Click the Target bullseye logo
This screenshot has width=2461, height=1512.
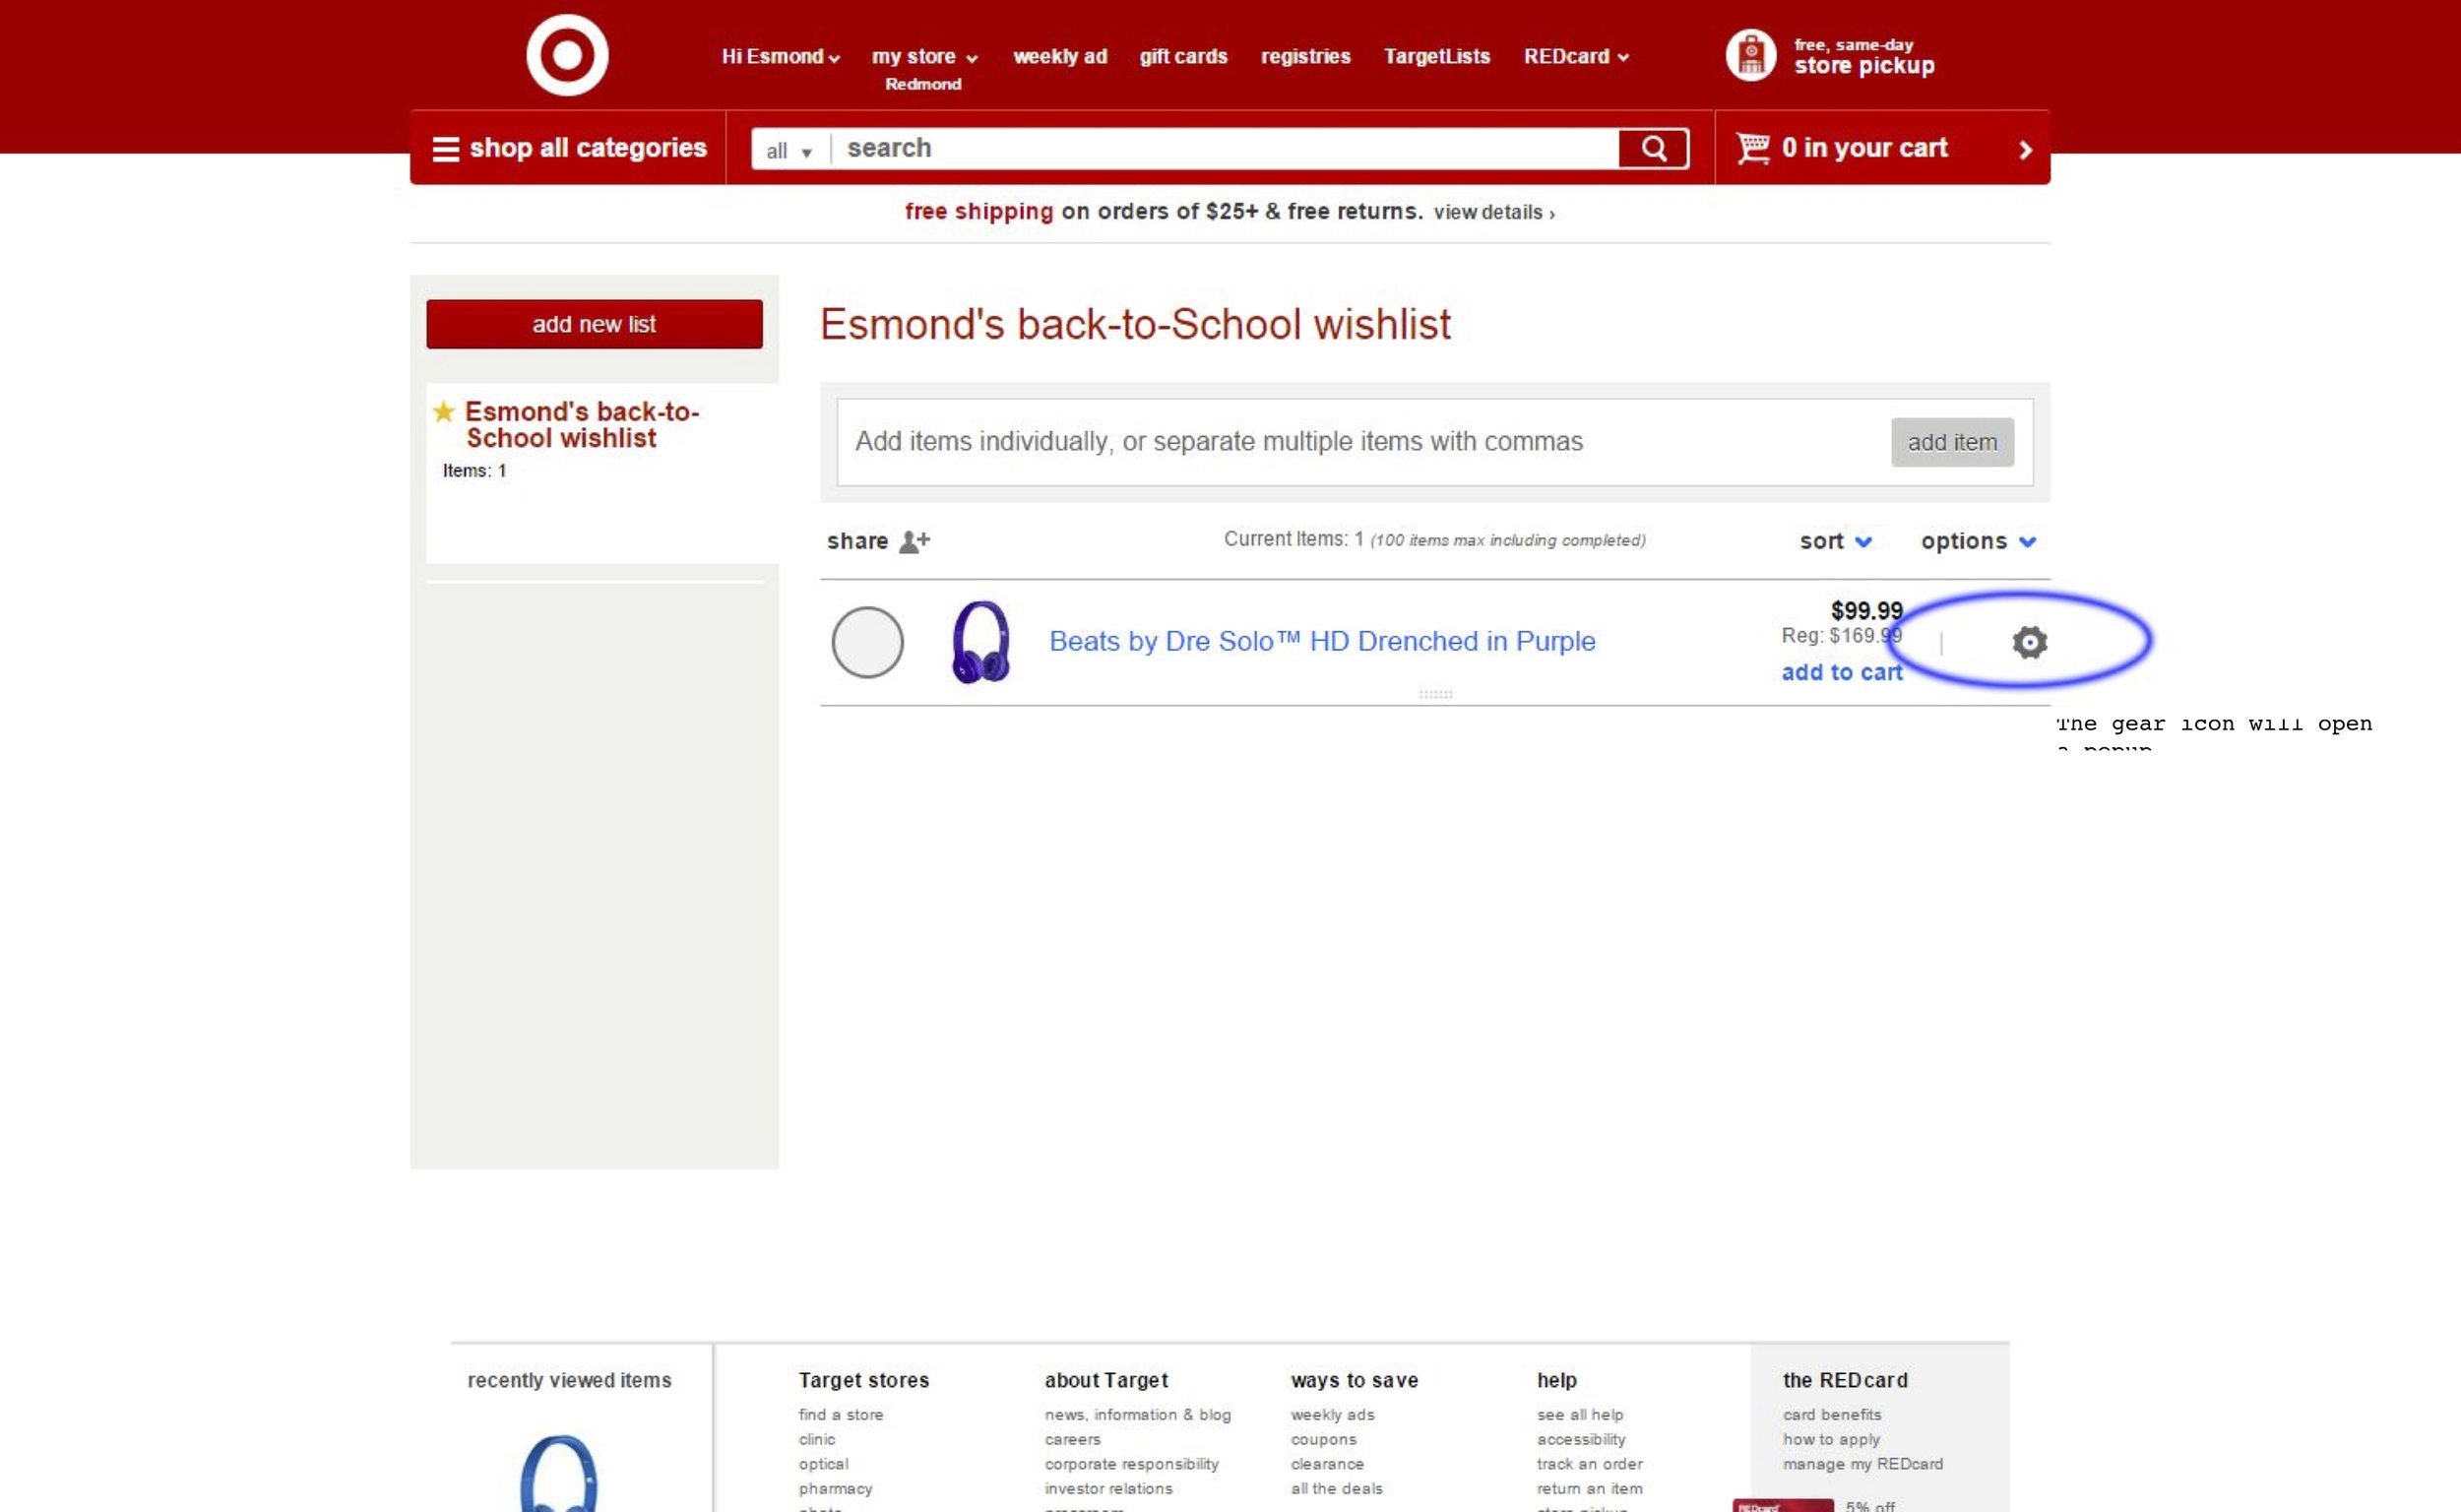coord(567,55)
